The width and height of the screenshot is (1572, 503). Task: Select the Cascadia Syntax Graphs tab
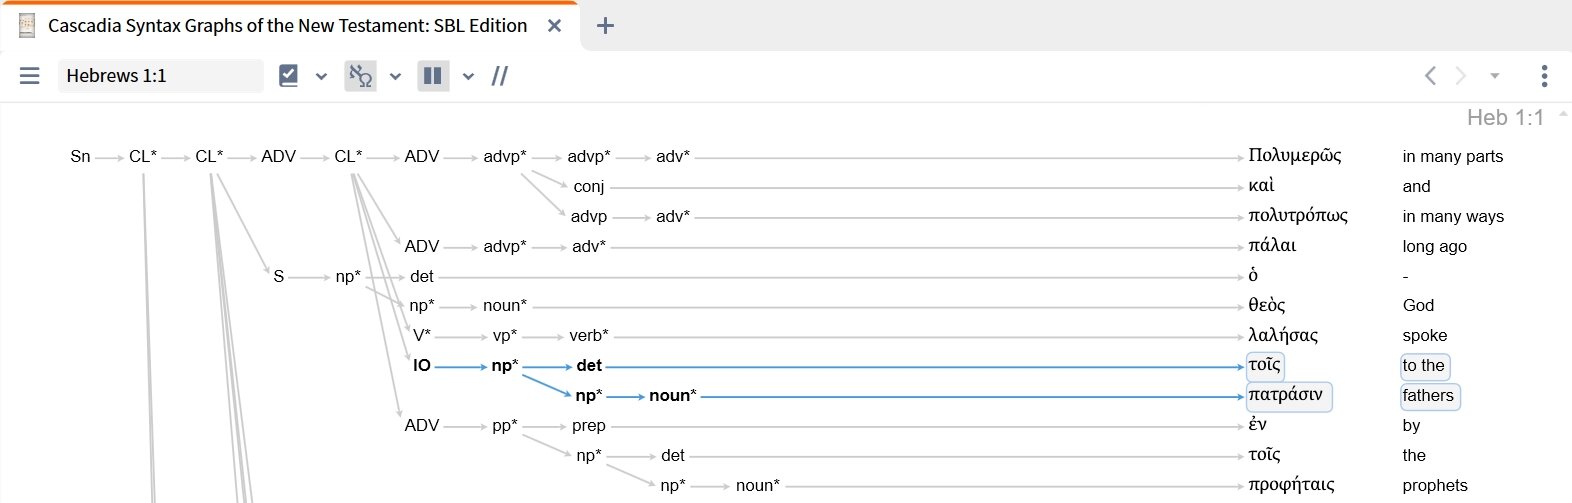click(289, 26)
